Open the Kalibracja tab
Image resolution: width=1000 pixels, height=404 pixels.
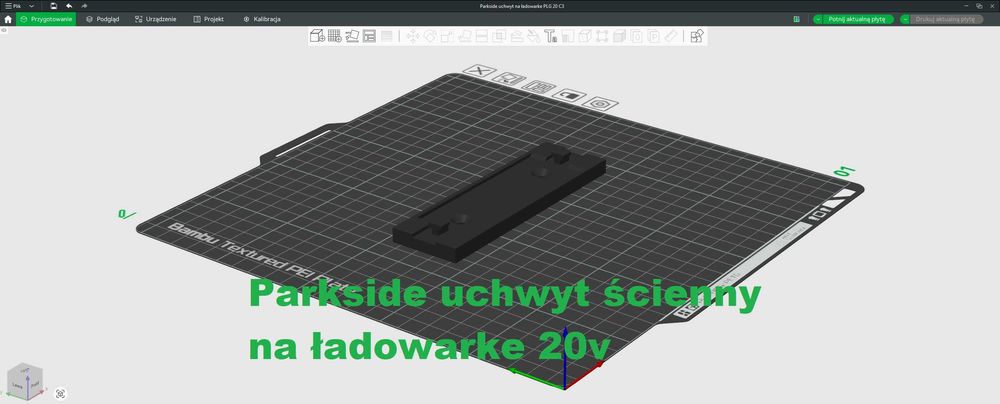tap(261, 19)
